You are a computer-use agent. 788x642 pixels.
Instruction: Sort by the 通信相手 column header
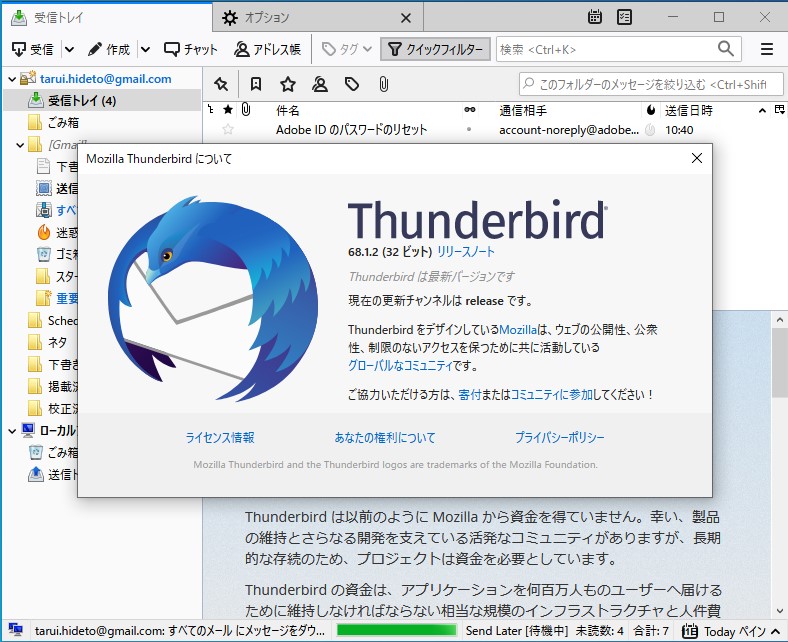coord(523,110)
